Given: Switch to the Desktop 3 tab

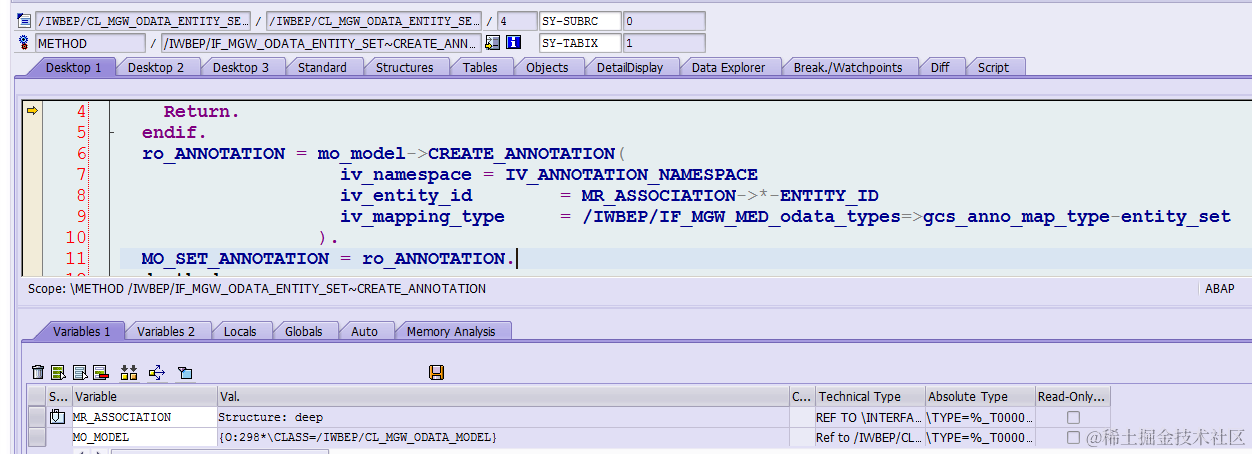Looking at the screenshot, I should click(x=241, y=67).
